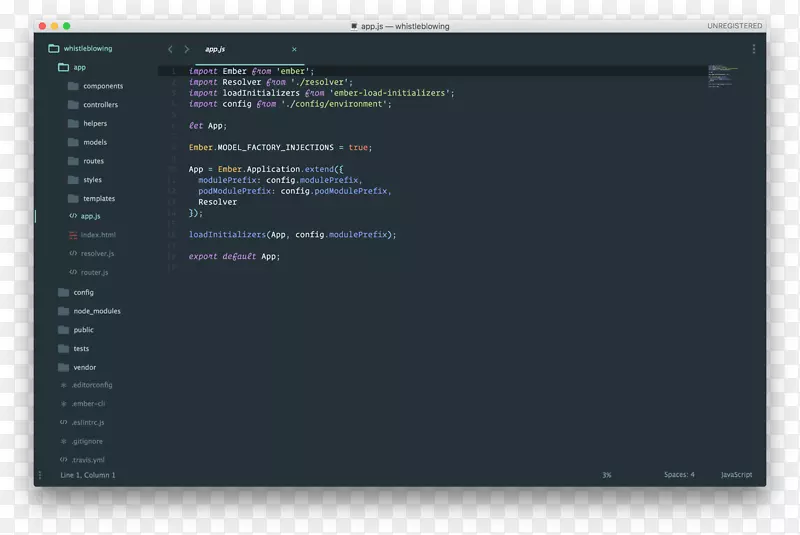Image resolution: width=800 pixels, height=535 pixels.
Task: Open .gitignore file
Action: click(x=82, y=442)
